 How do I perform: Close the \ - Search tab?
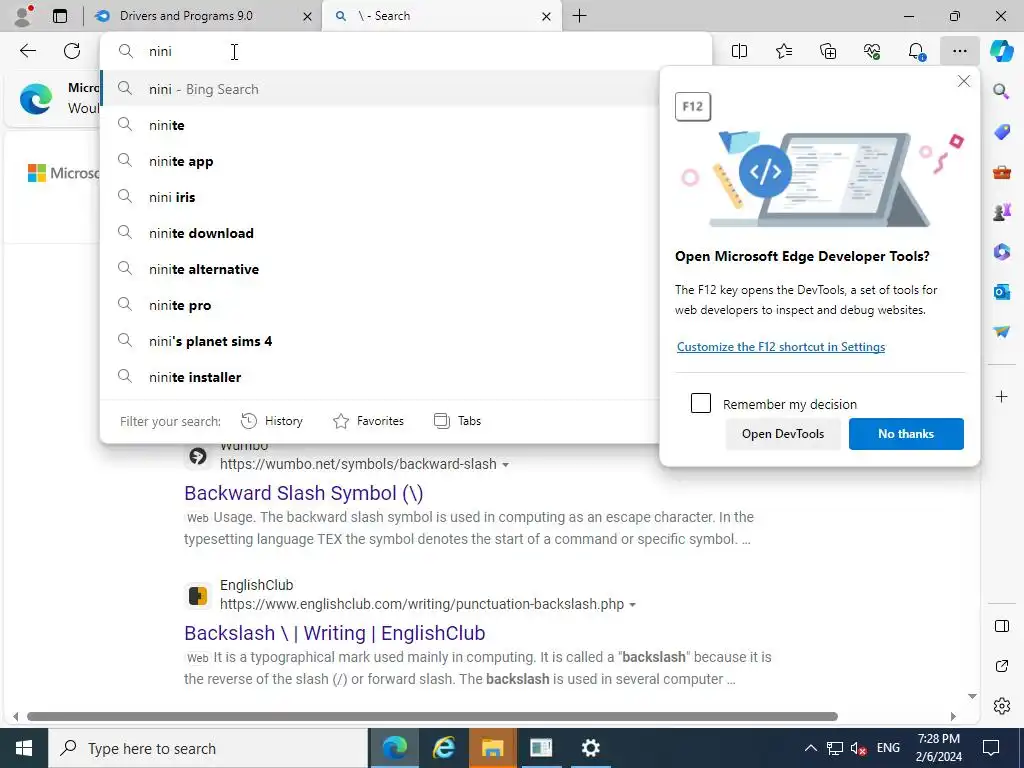click(x=547, y=16)
